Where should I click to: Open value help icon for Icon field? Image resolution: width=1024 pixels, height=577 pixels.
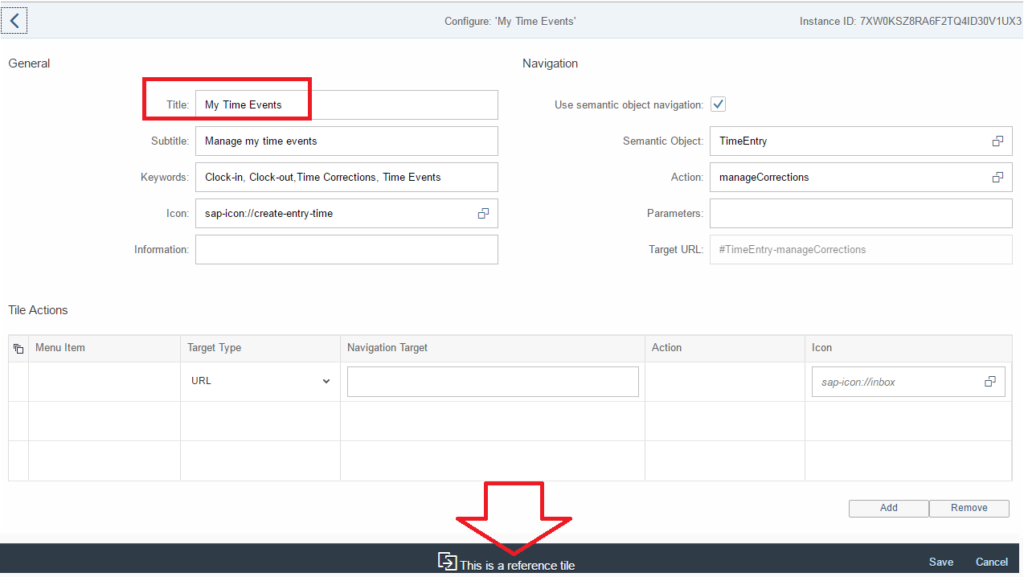pyautogui.click(x=483, y=213)
